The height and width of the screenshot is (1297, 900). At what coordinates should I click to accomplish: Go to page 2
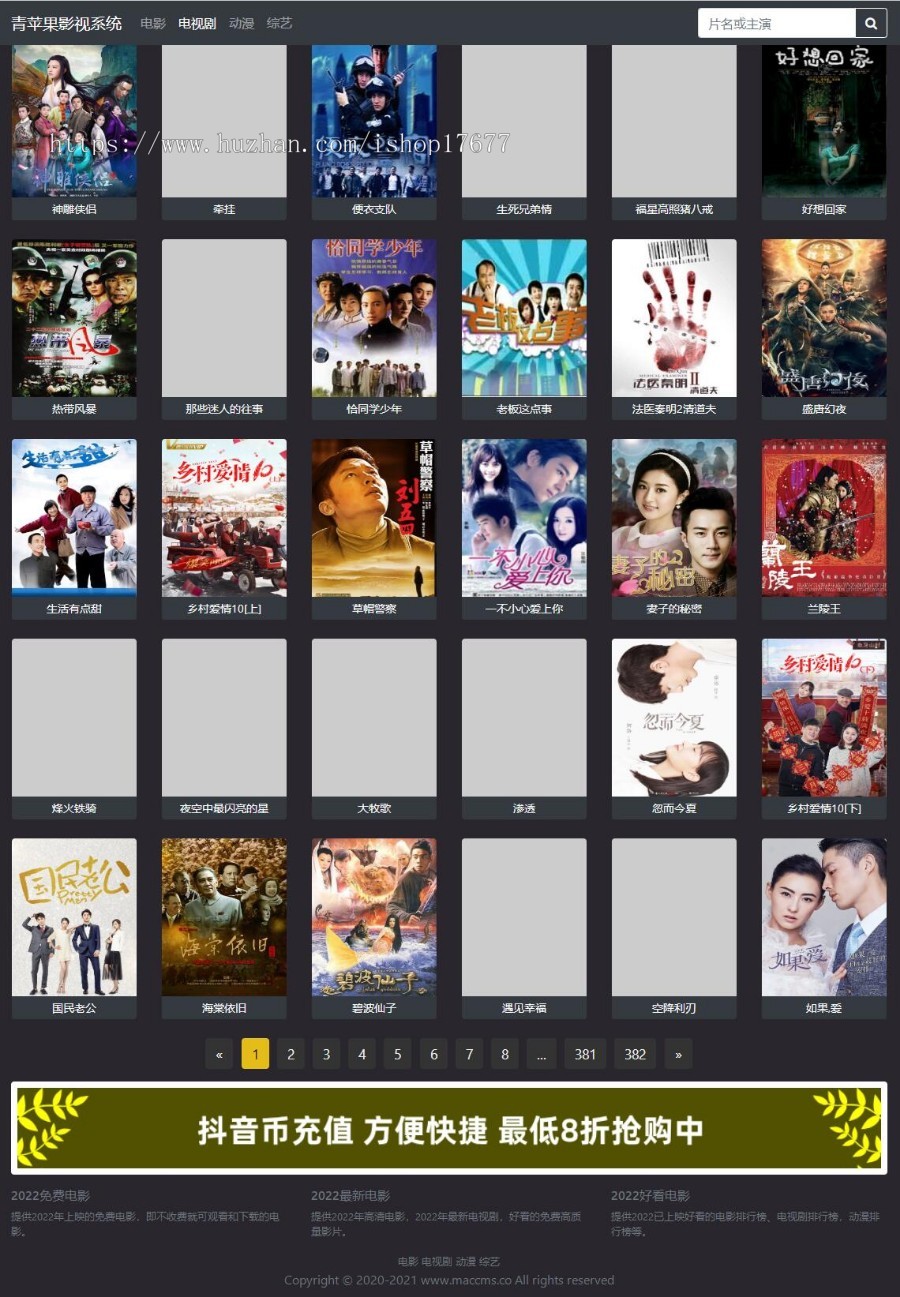tap(291, 1054)
